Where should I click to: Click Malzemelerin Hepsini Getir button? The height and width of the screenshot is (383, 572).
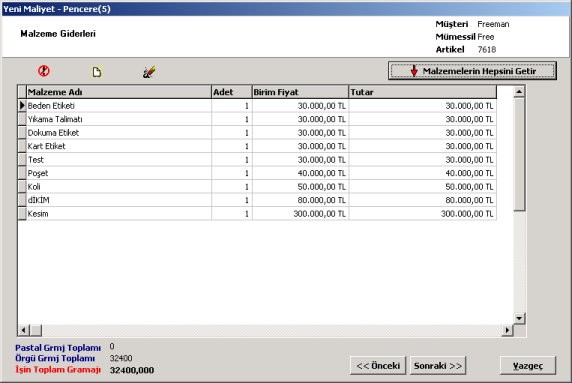[472, 71]
